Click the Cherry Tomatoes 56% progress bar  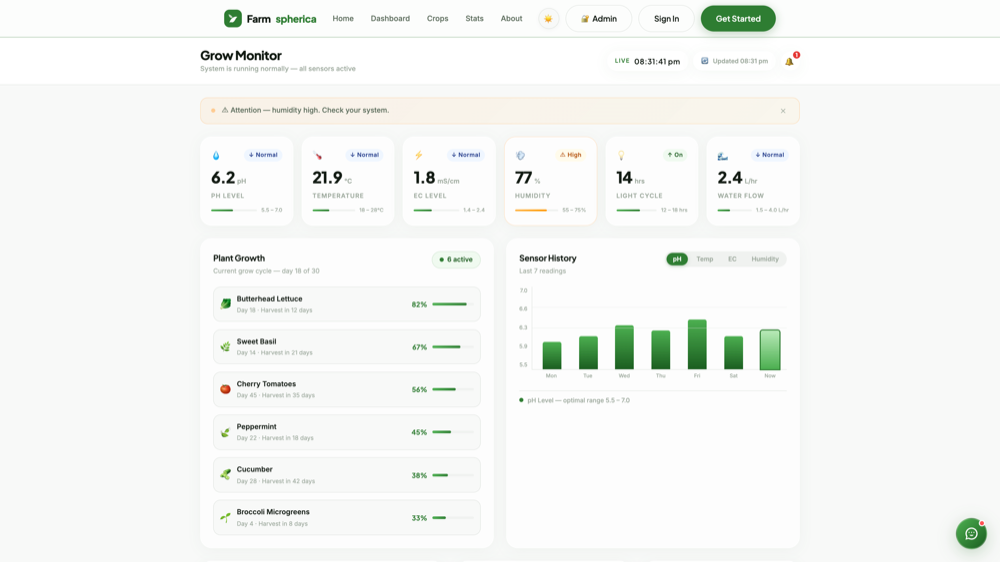click(453, 389)
